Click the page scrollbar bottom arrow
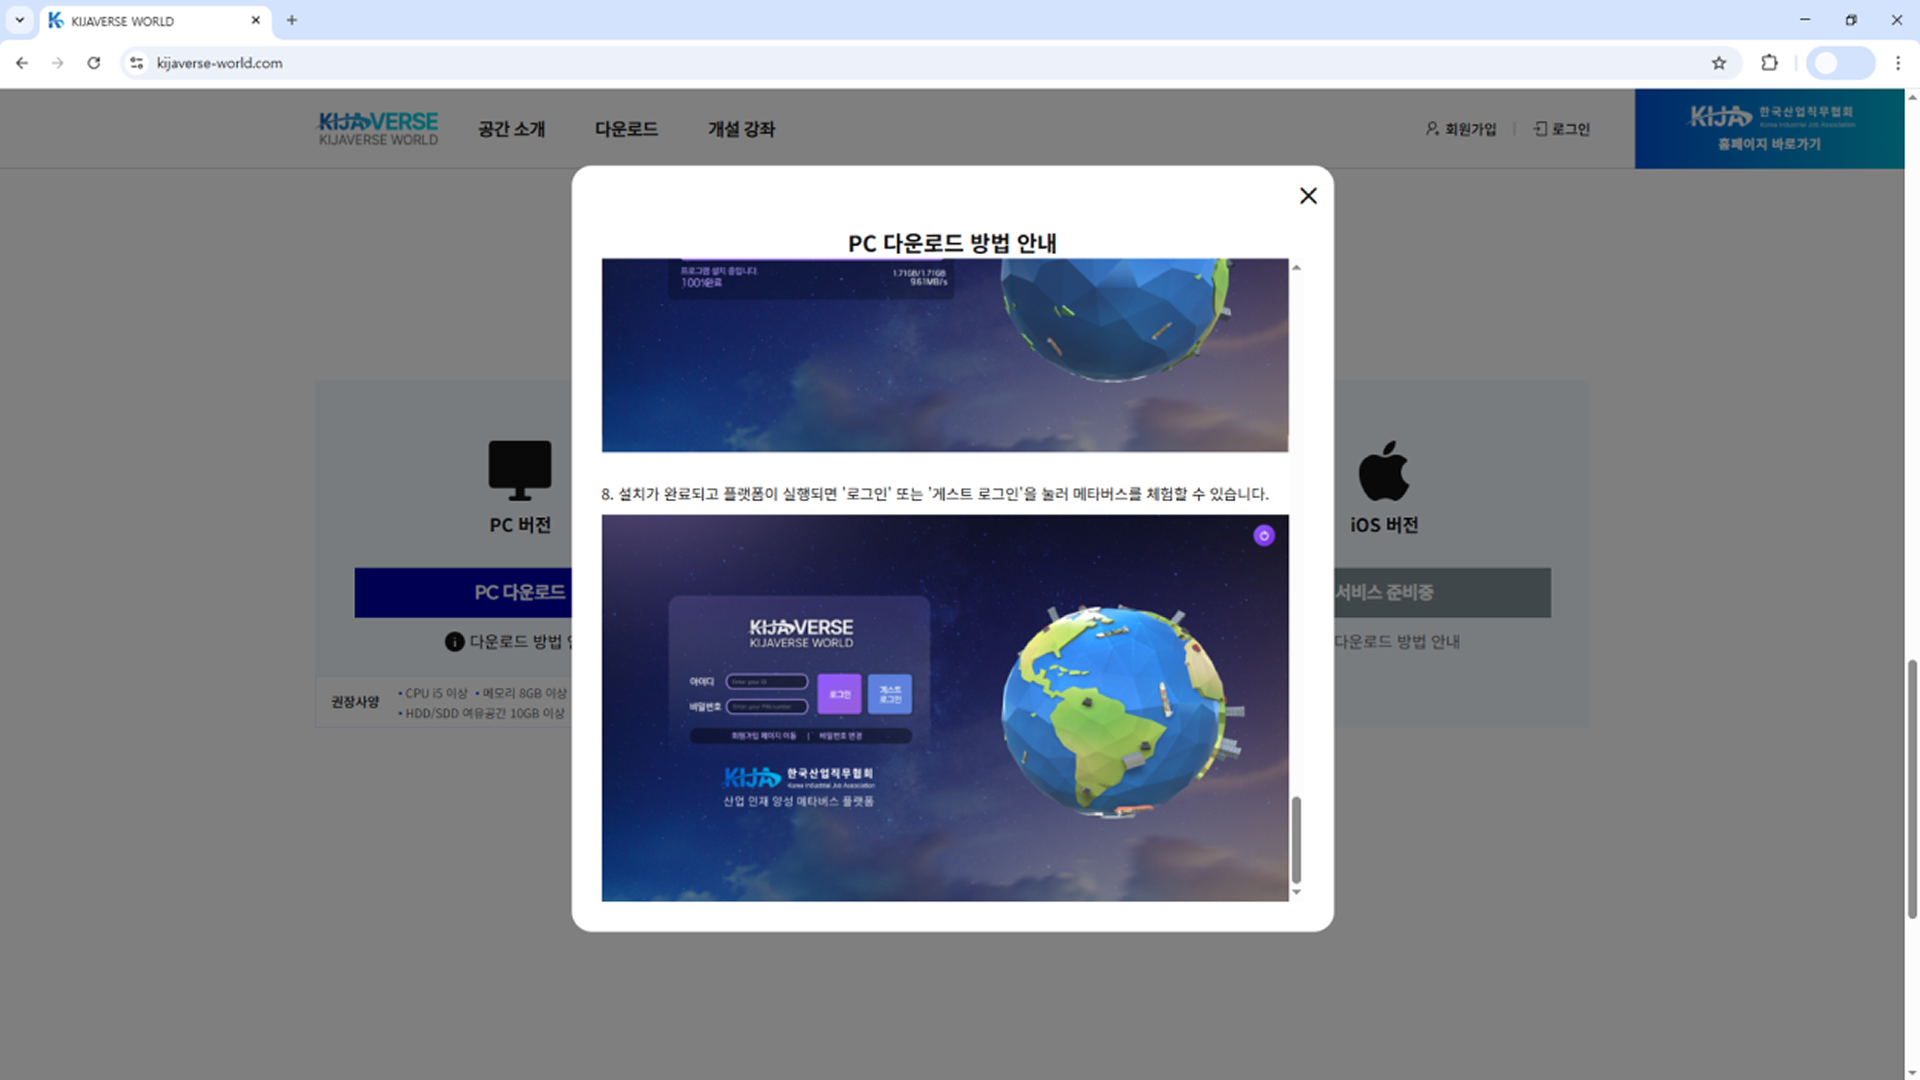1920x1080 pixels. (x=1912, y=1072)
